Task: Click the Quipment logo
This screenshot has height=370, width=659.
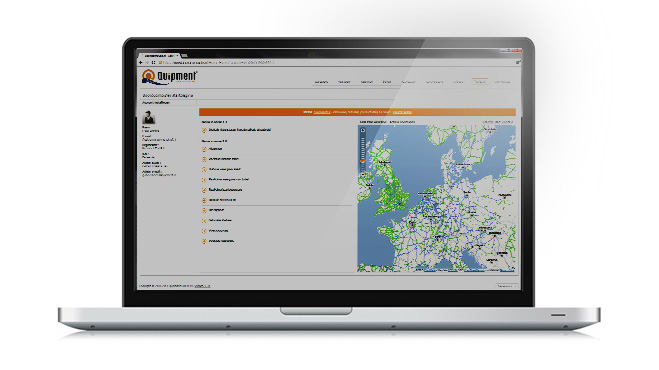Action: tap(169, 77)
